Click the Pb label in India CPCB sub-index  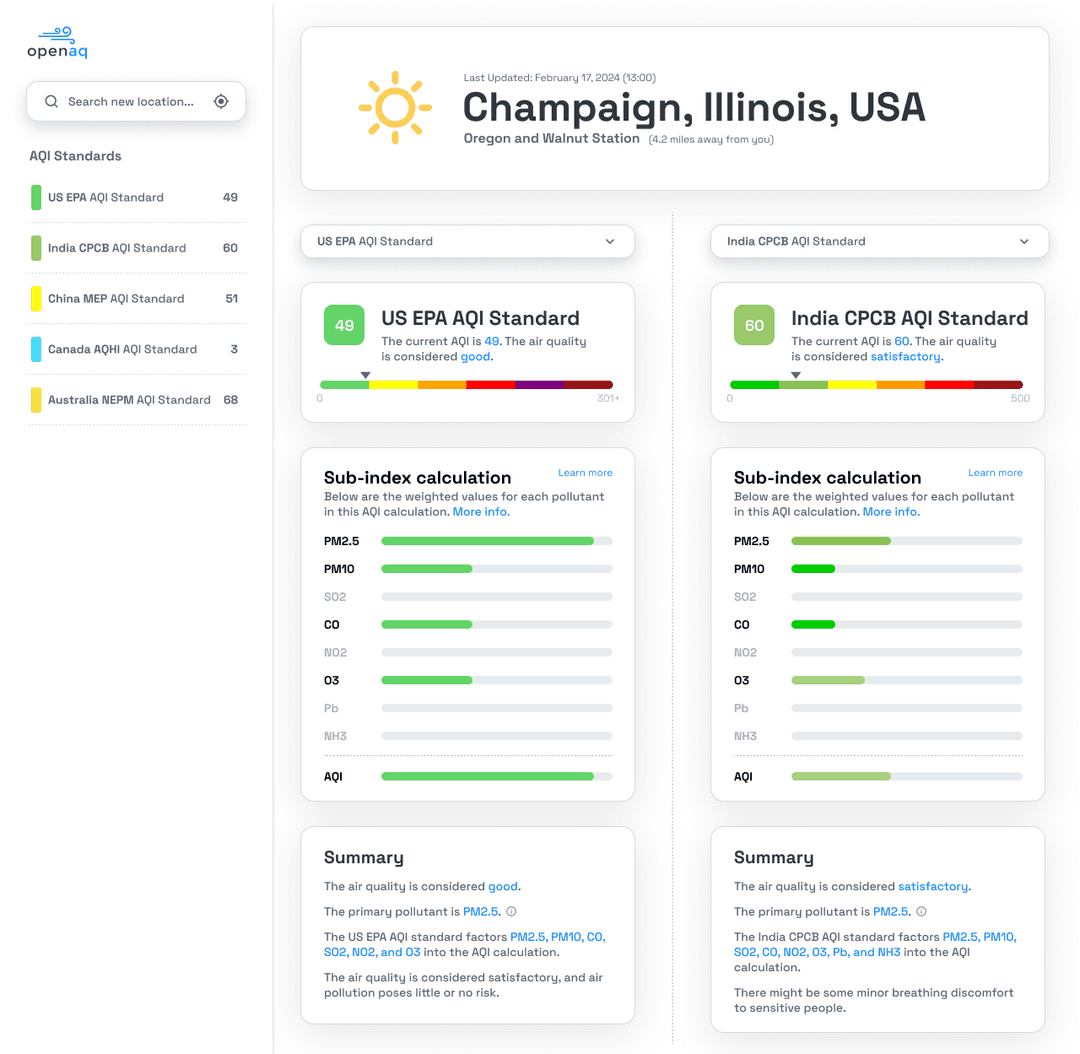pyautogui.click(x=741, y=708)
